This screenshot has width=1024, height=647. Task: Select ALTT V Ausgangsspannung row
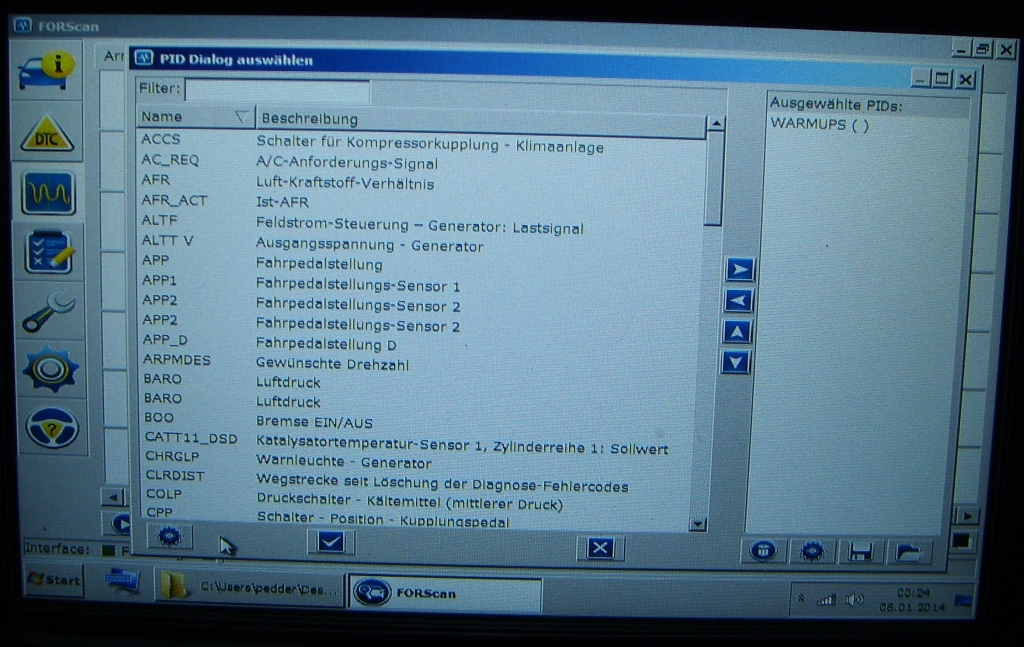421,243
